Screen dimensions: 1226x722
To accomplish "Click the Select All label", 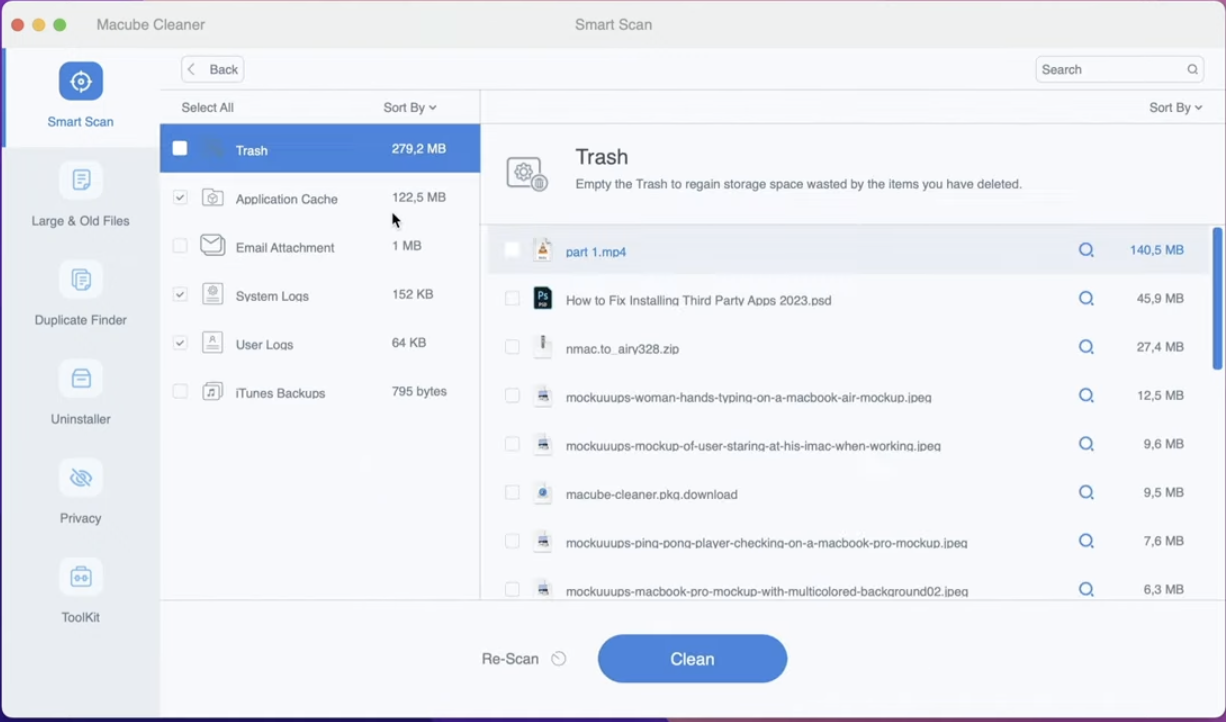I will (x=207, y=107).
